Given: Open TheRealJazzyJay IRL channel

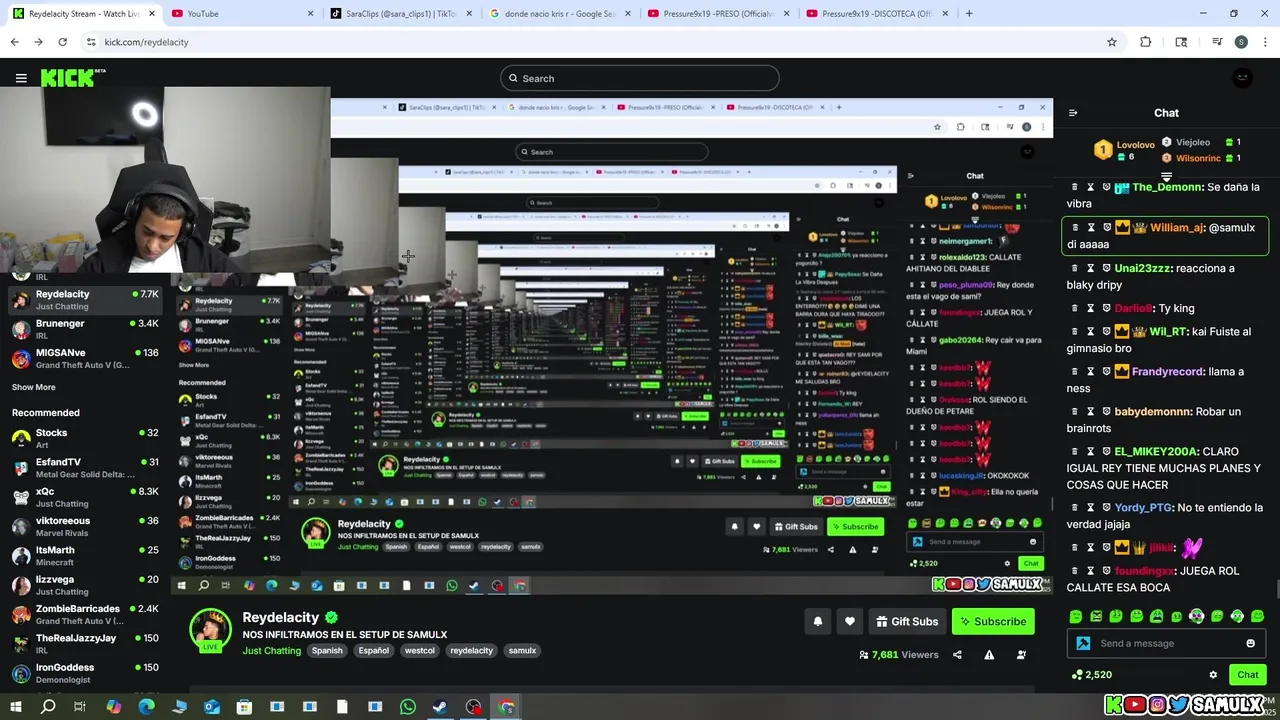Looking at the screenshot, I should [85, 643].
